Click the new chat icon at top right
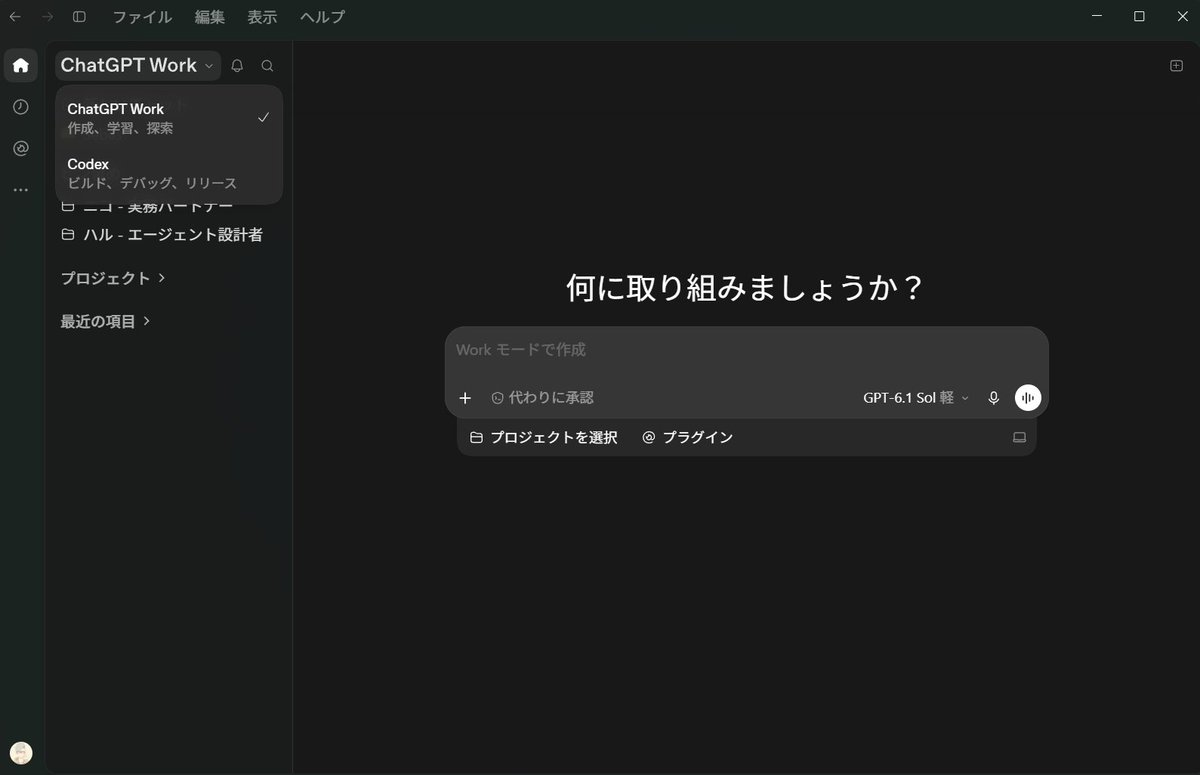The image size is (1200, 775). pos(1176,66)
